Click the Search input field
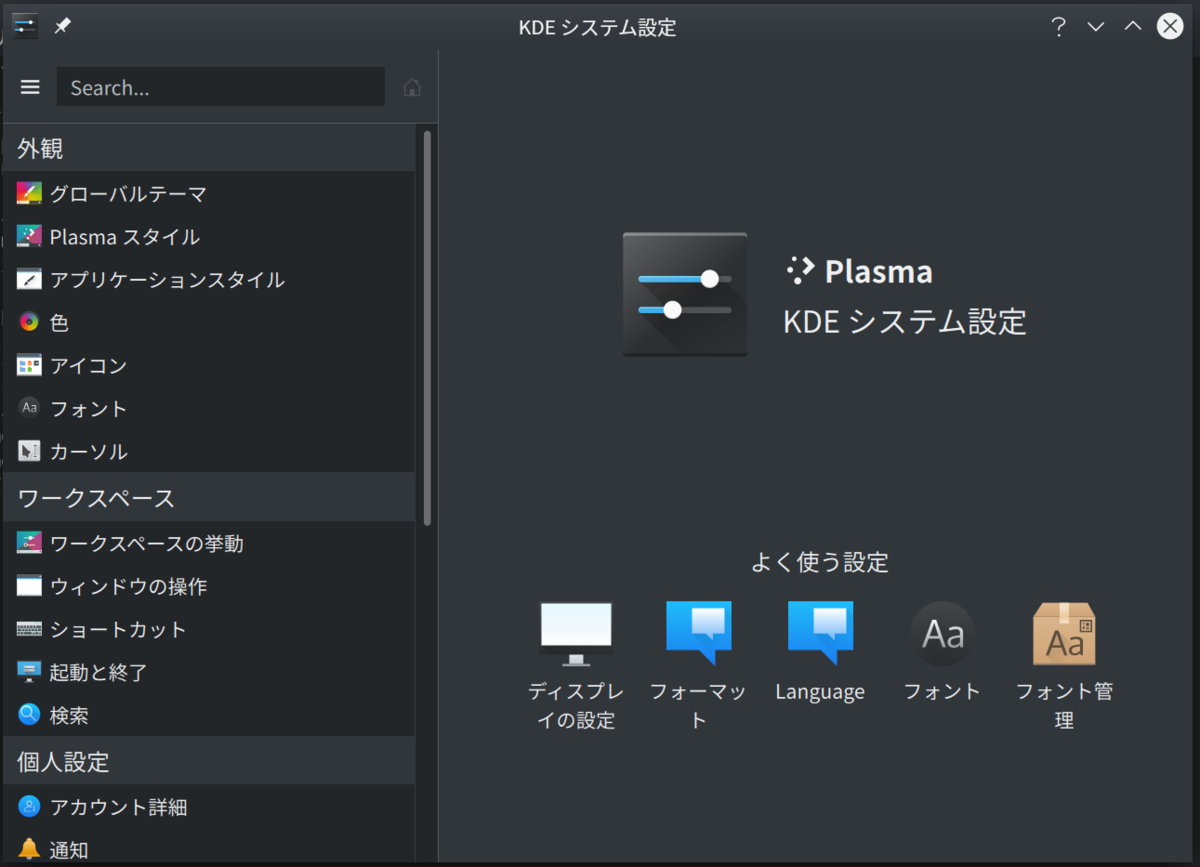Image resolution: width=1200 pixels, height=867 pixels. [x=221, y=87]
